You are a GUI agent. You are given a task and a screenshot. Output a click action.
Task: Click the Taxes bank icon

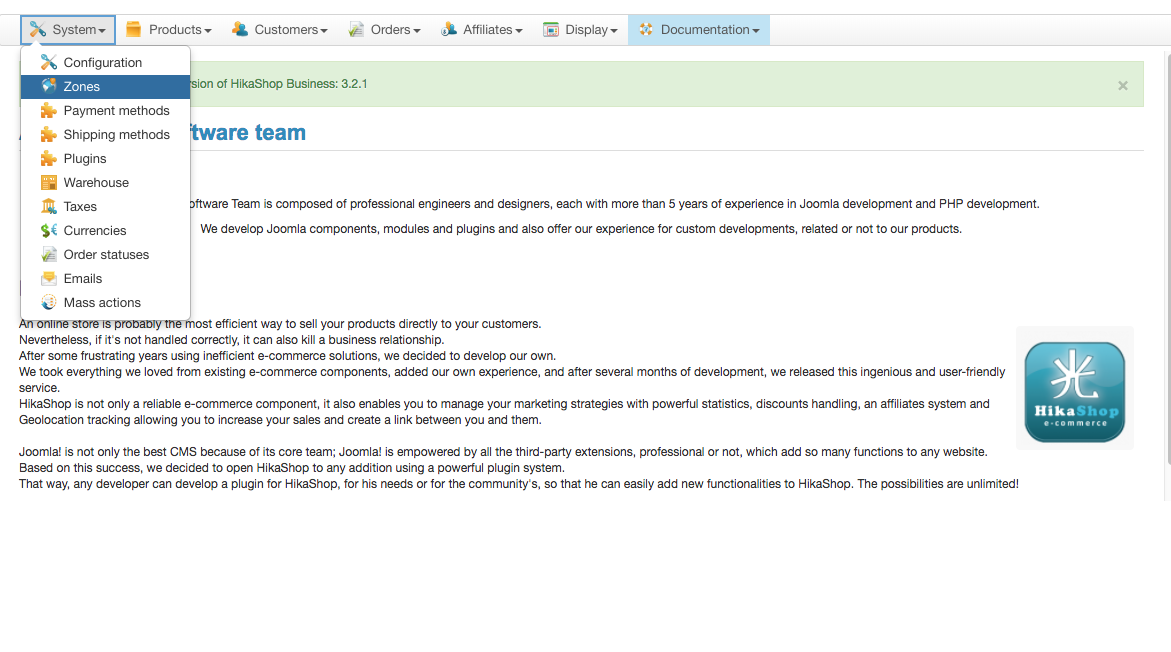(x=49, y=206)
